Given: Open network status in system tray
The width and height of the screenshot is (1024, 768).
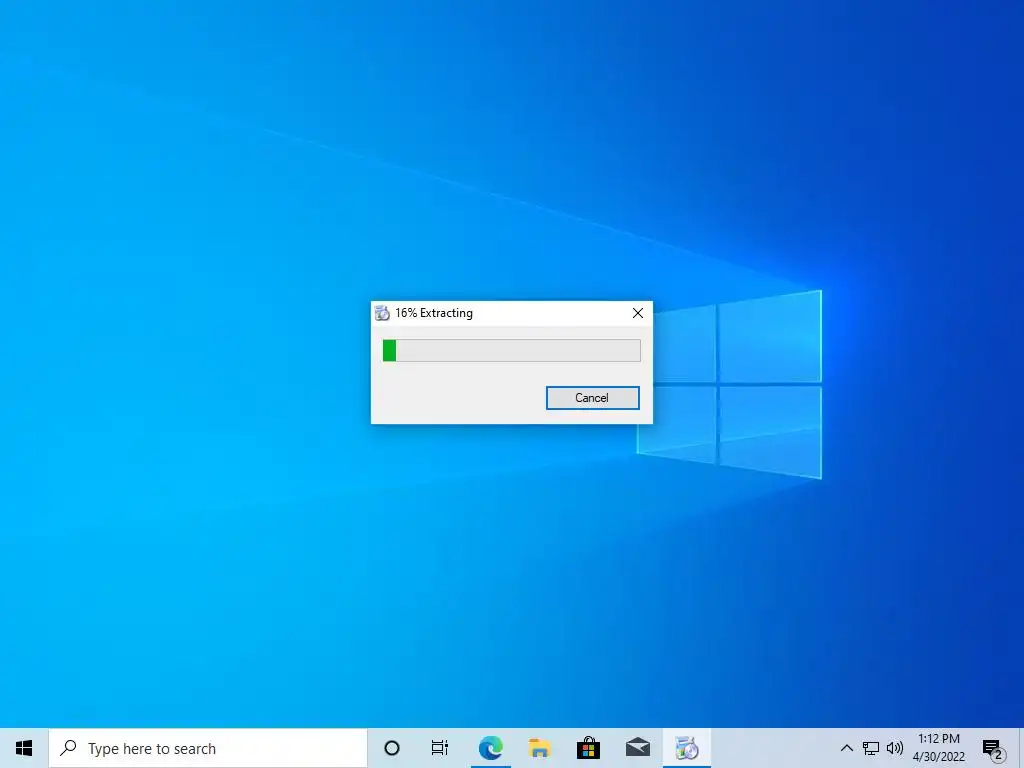Looking at the screenshot, I should pos(871,748).
